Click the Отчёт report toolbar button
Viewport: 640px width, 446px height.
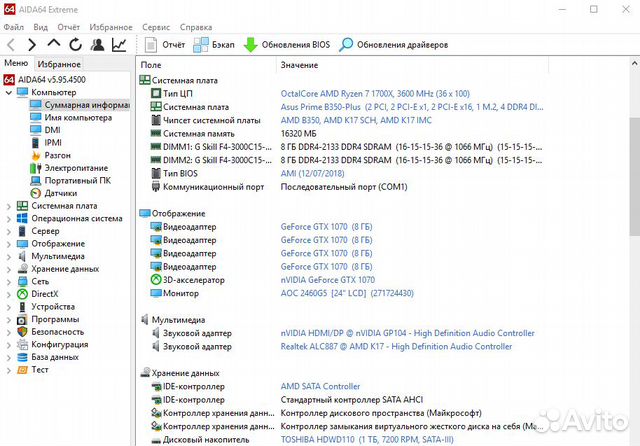165,44
